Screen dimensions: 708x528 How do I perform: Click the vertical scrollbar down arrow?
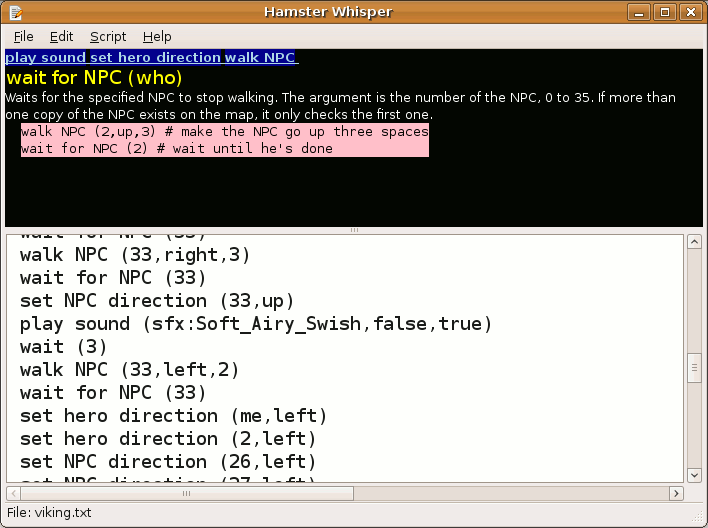point(694,475)
